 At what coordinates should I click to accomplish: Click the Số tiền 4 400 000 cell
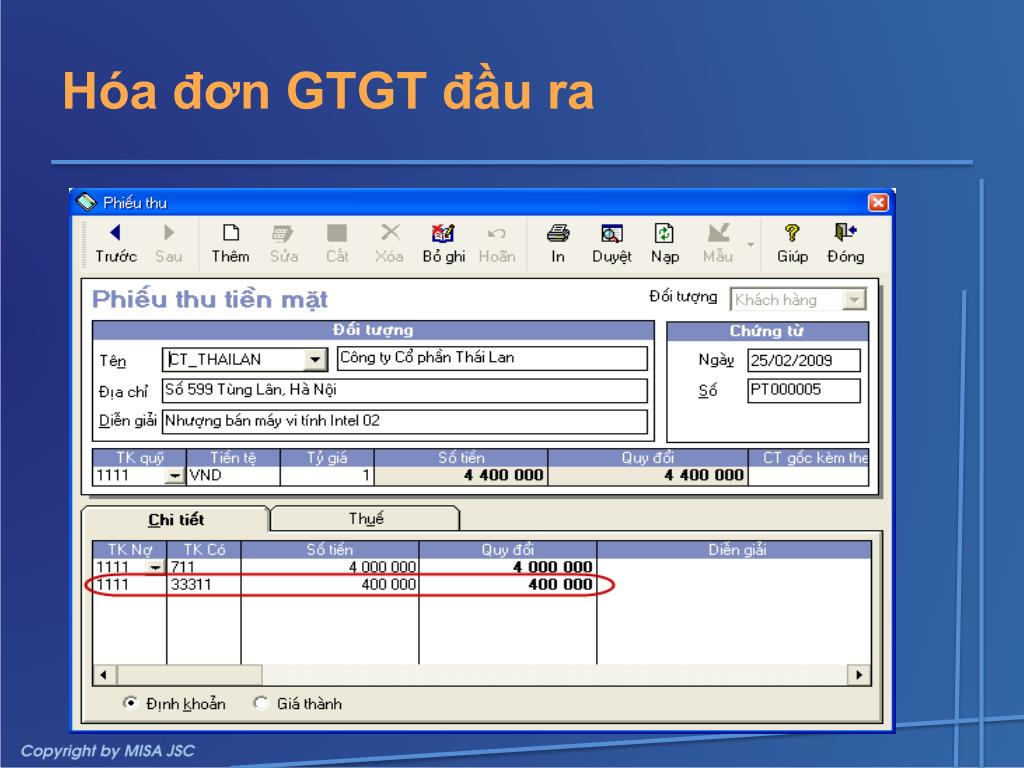tap(461, 475)
